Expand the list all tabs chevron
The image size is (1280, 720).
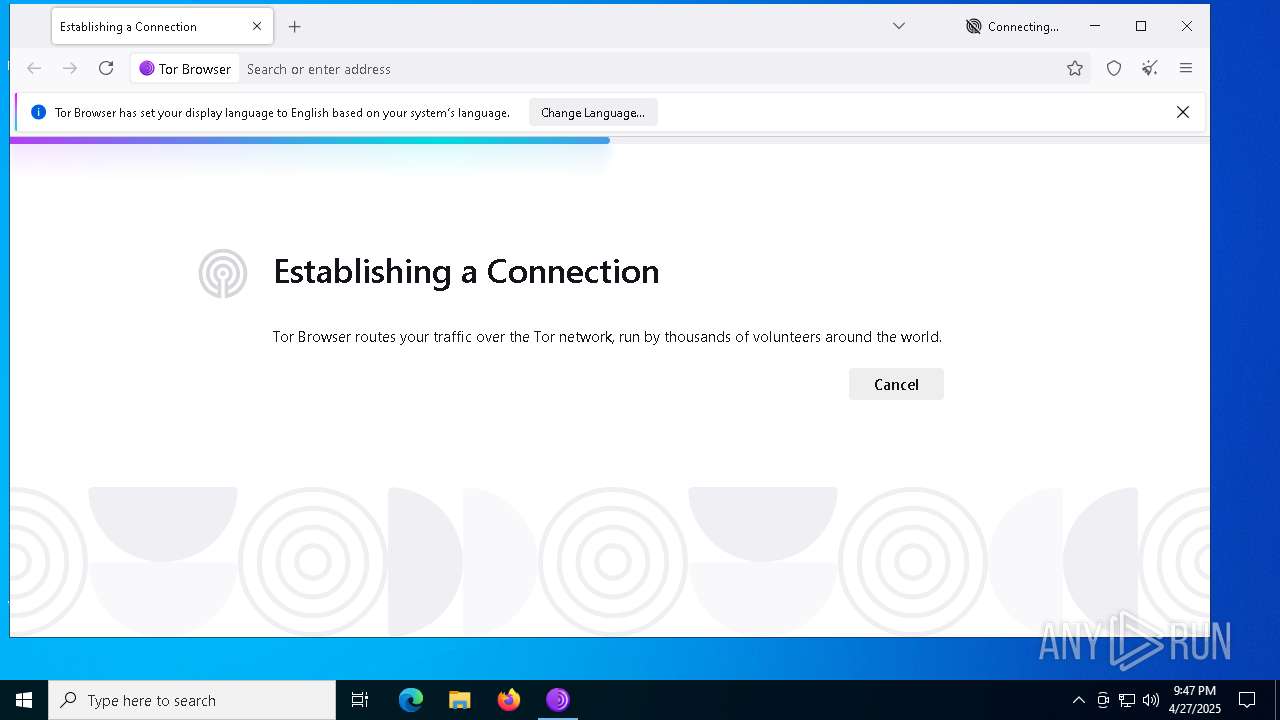pos(899,26)
